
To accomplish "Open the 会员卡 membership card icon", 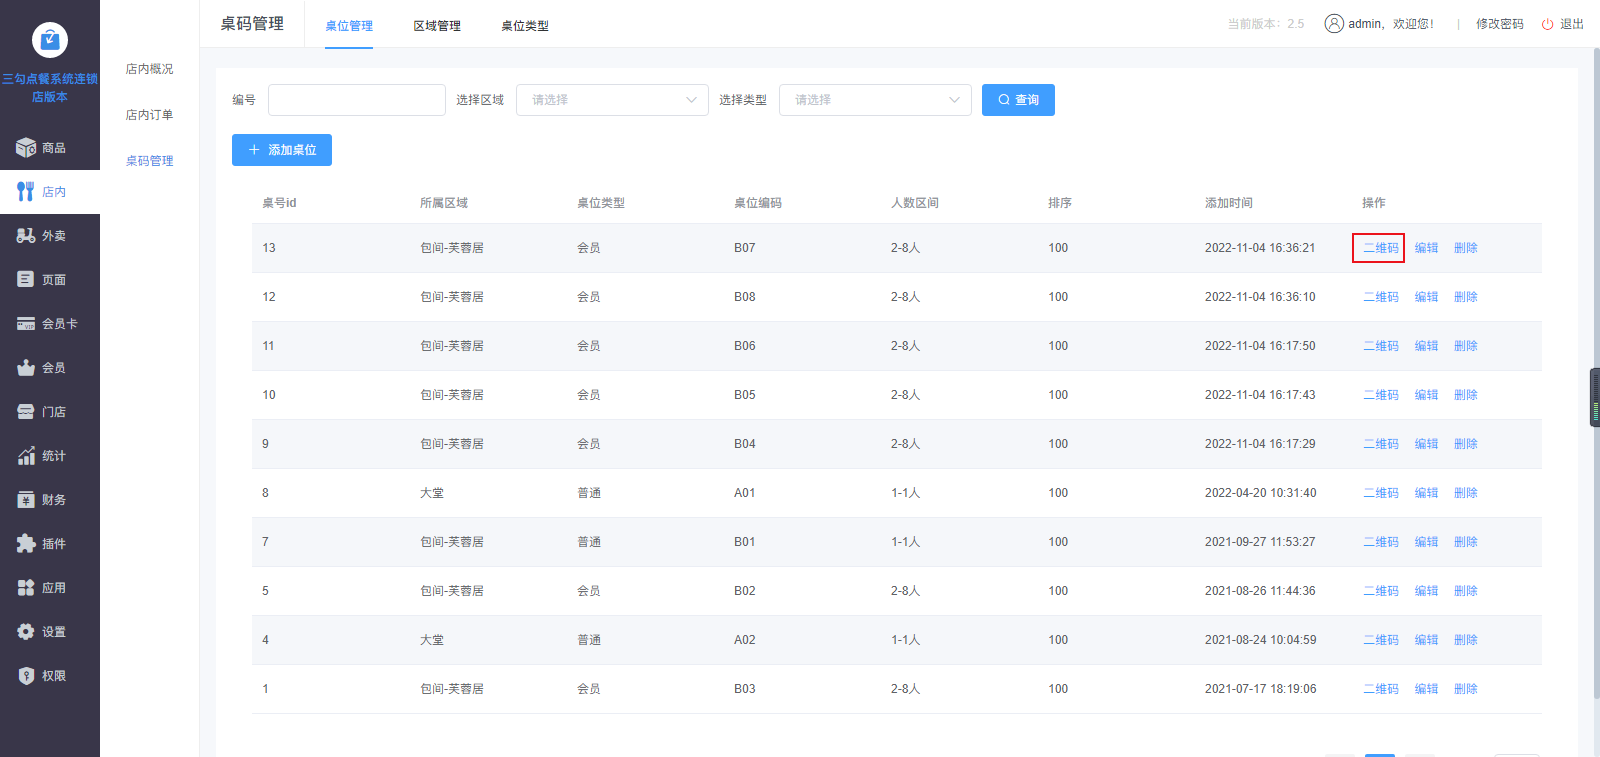I will click(26, 324).
